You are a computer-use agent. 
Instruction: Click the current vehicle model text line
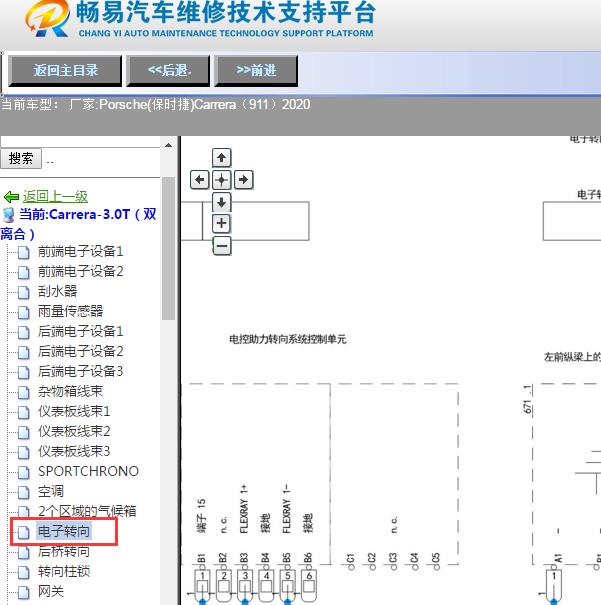(155, 105)
